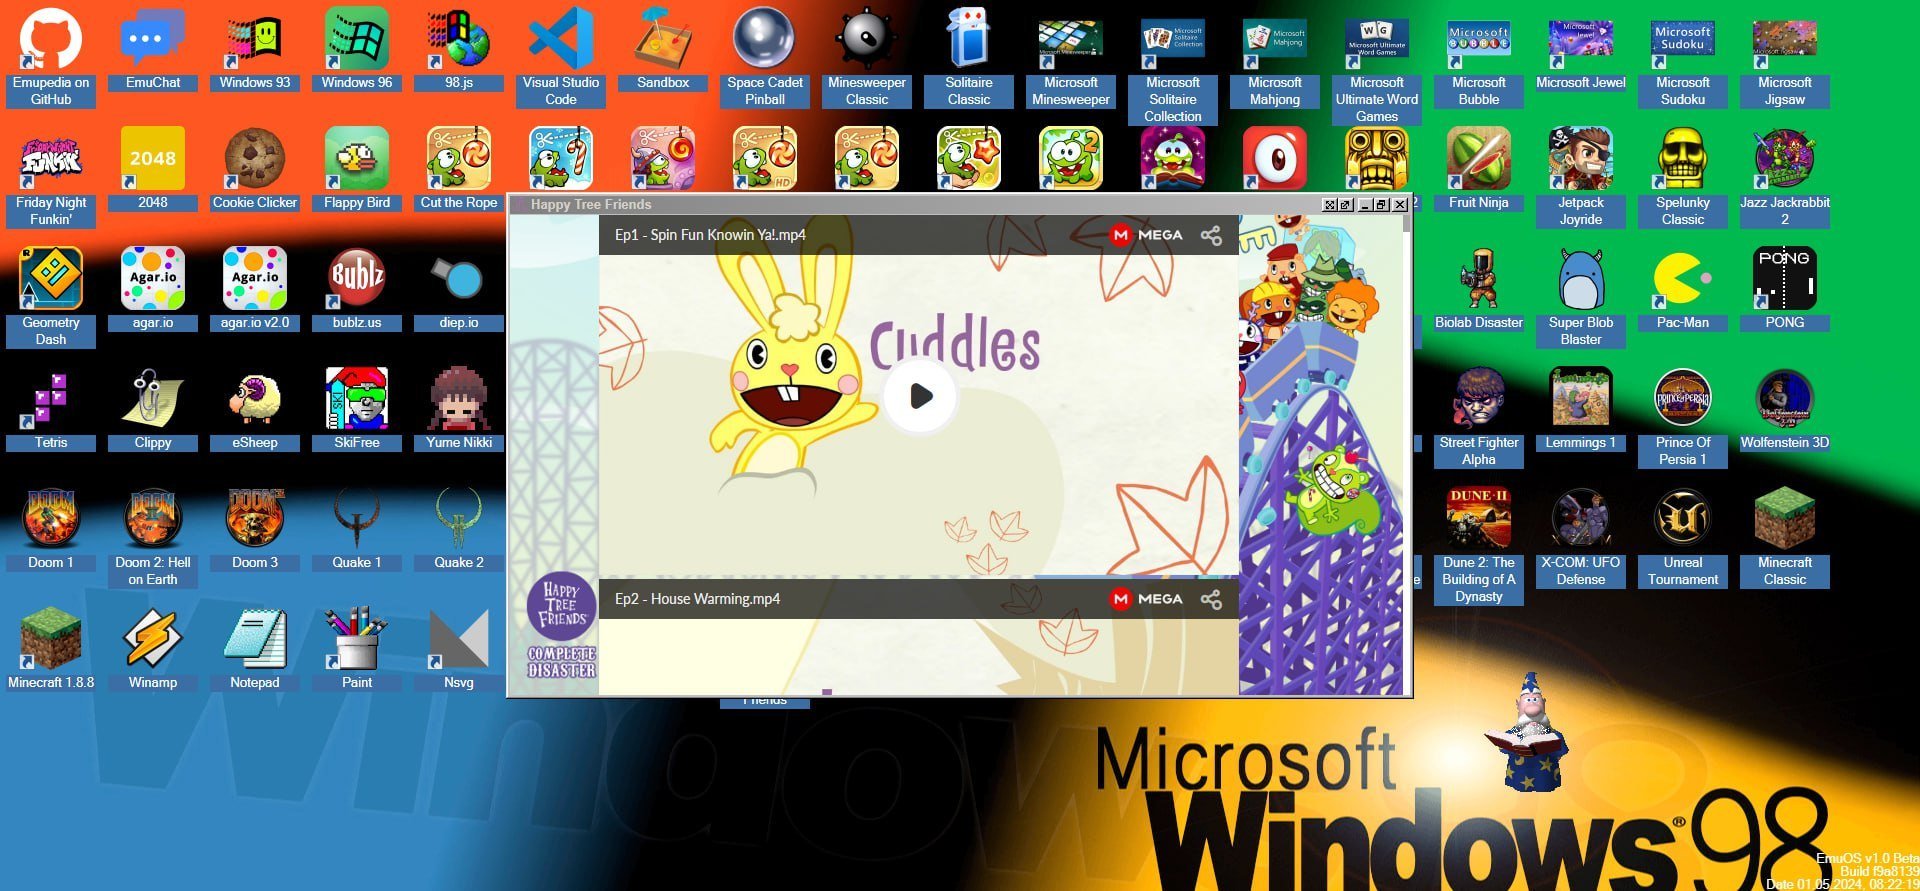Open eSheep icon
1920x891 pixels.
click(x=255, y=408)
